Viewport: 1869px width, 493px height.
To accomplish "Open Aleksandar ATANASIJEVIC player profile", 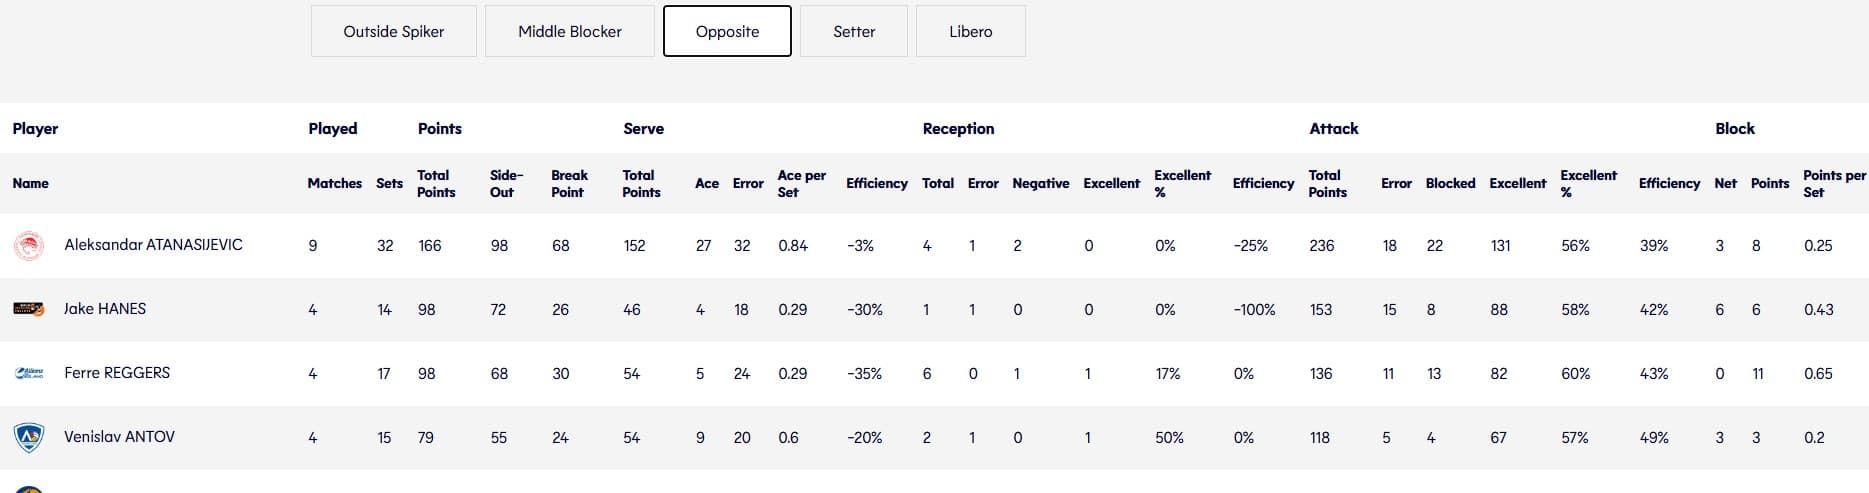I will (153, 245).
